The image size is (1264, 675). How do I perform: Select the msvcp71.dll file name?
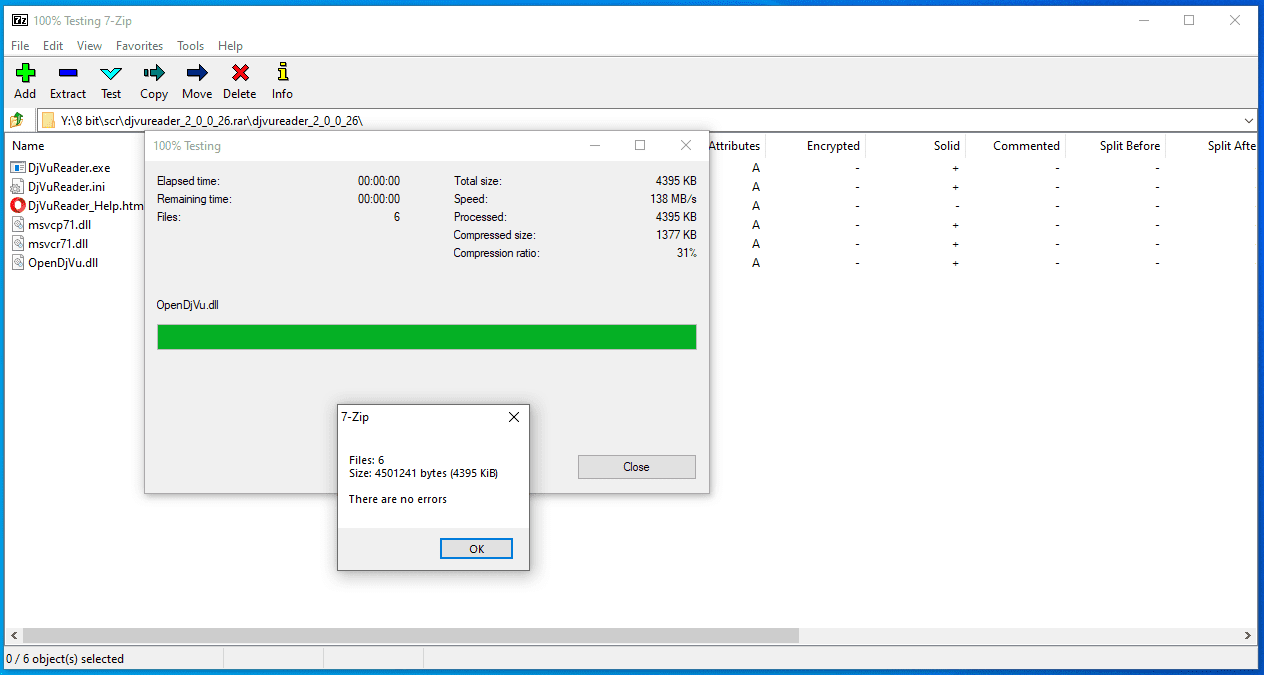click(59, 225)
